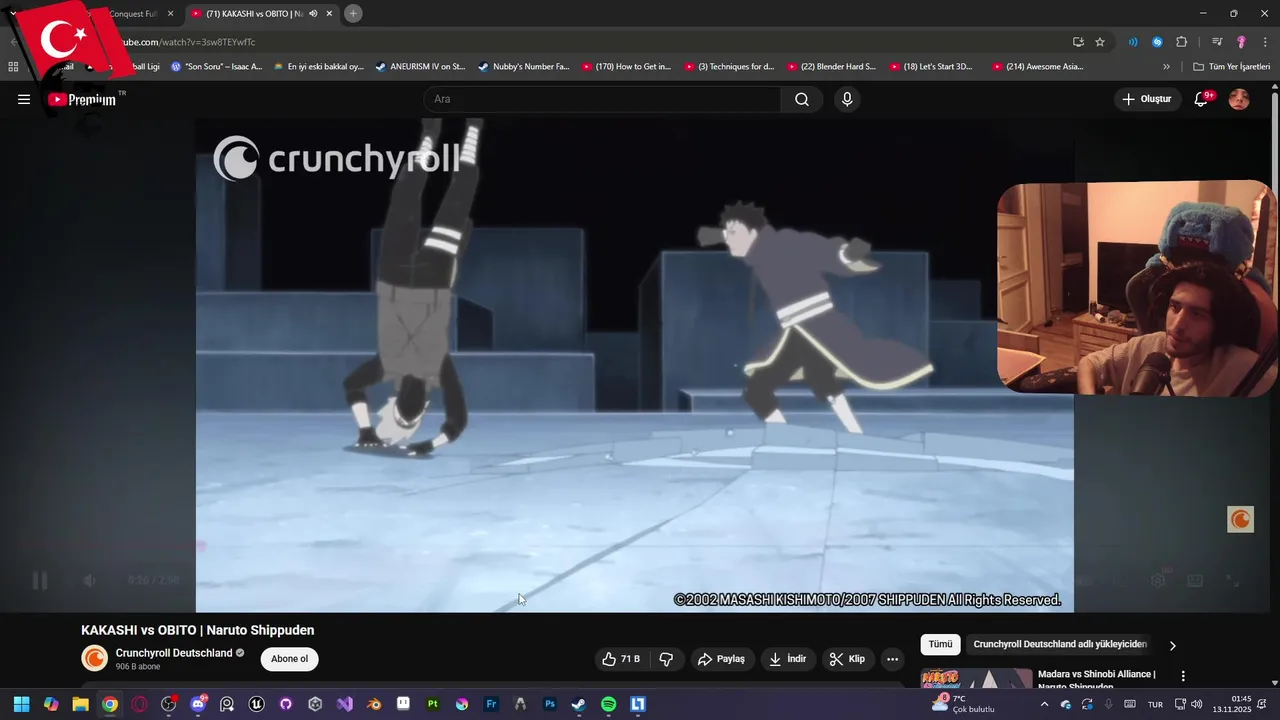Open Blender Hard S... bookmark

(x=831, y=67)
